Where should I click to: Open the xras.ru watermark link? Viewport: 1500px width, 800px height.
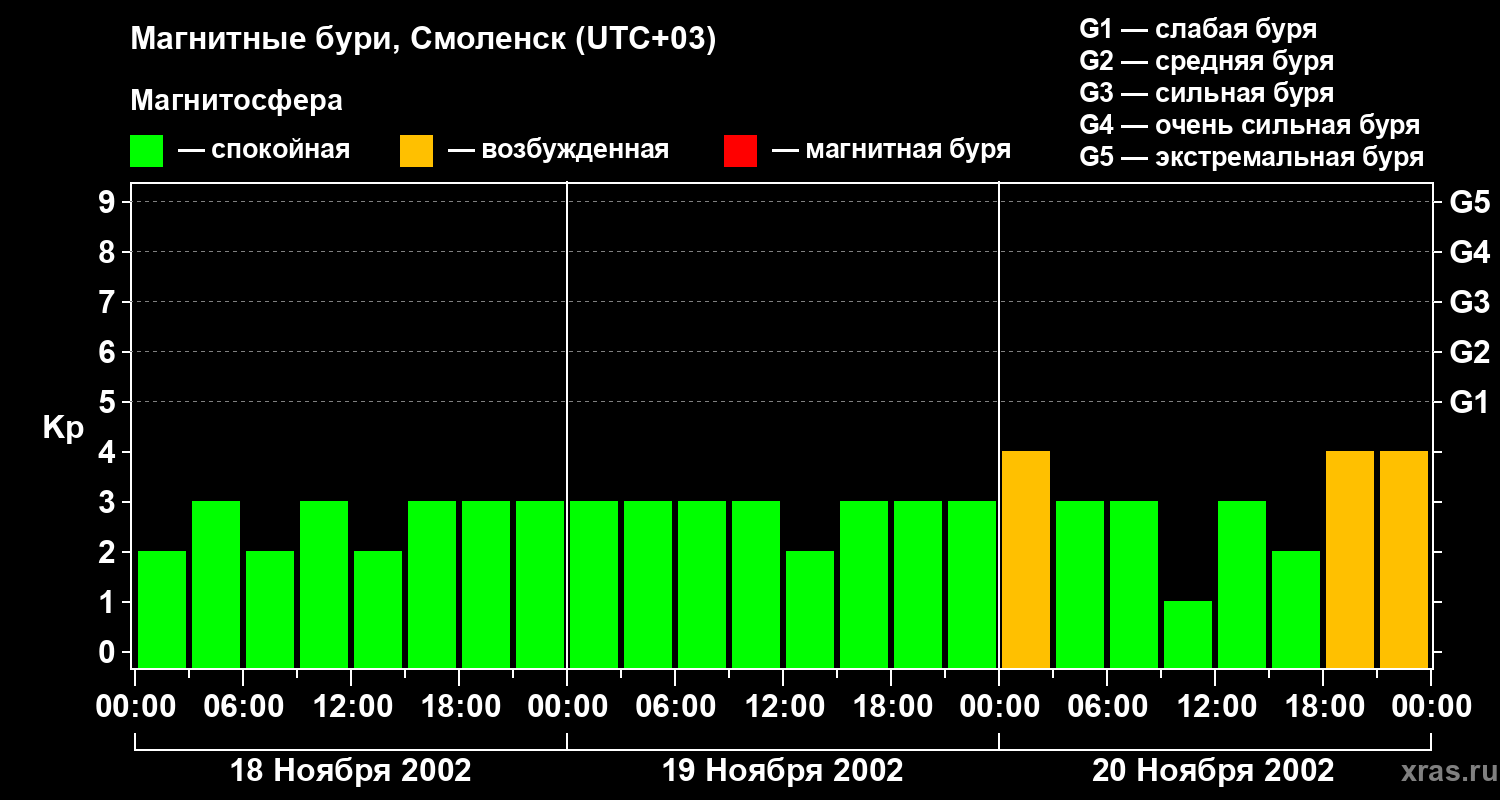[1444, 772]
